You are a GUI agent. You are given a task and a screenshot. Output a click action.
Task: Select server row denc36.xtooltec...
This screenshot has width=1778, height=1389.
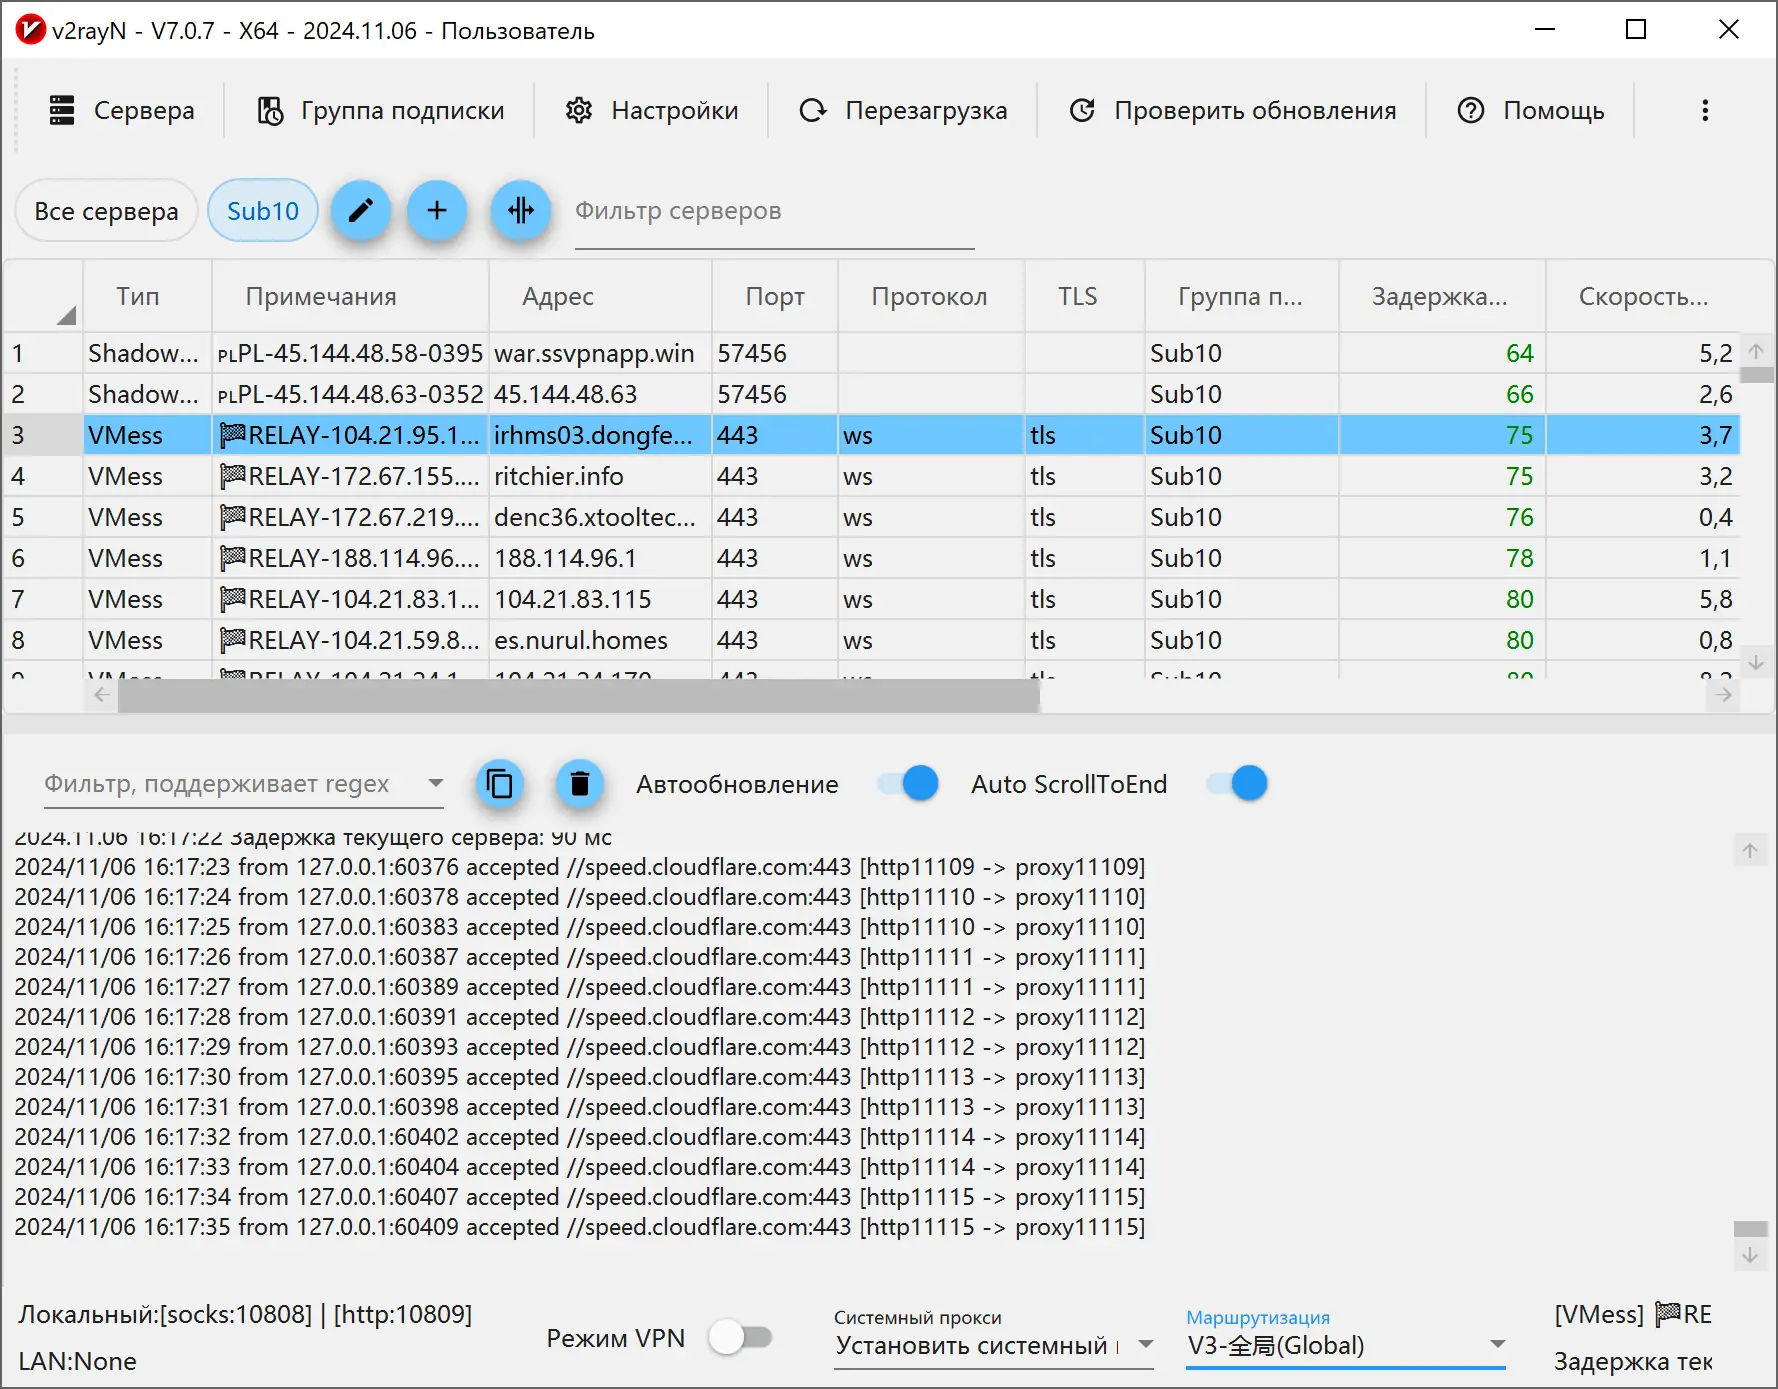tap(872, 517)
